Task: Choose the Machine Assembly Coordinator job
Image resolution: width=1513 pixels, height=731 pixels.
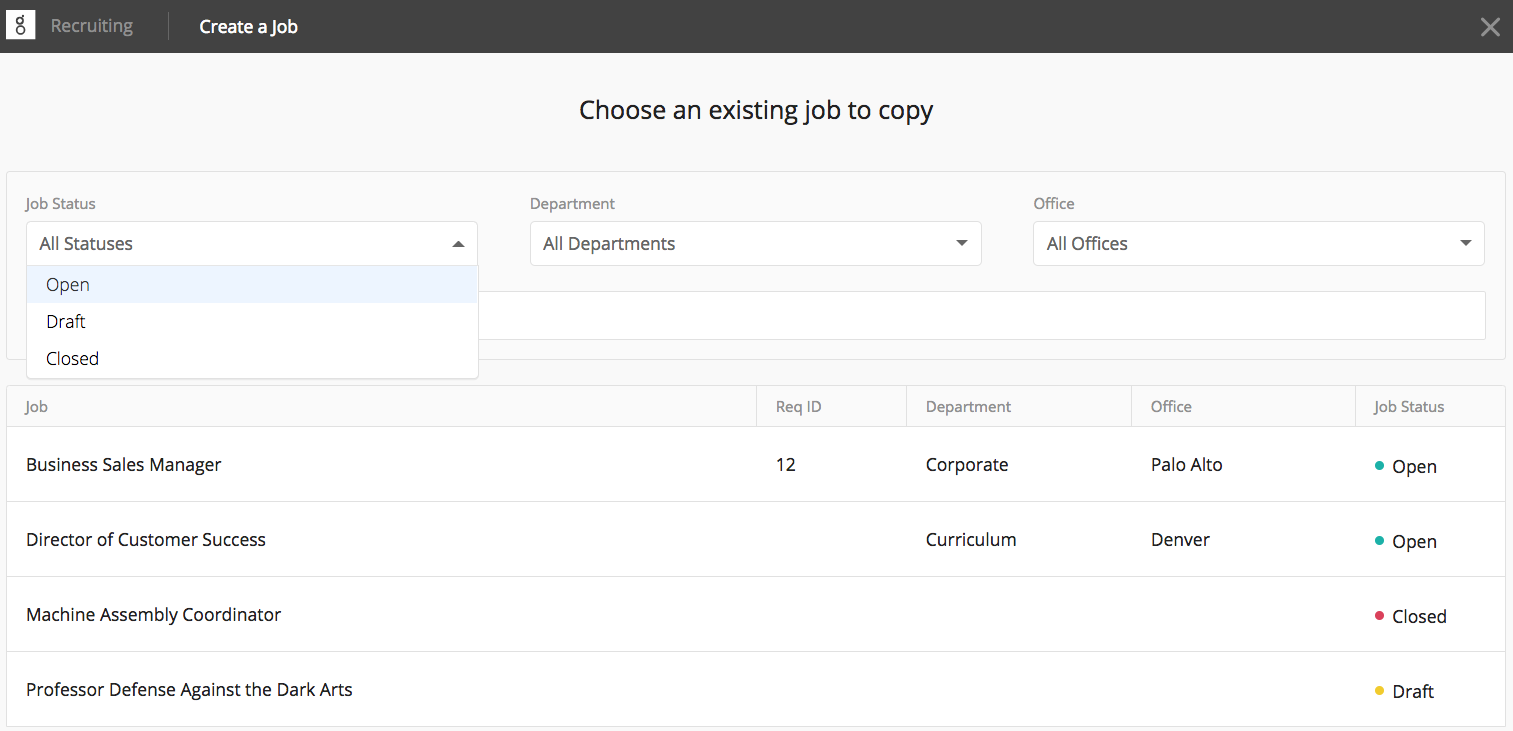Action: point(154,615)
